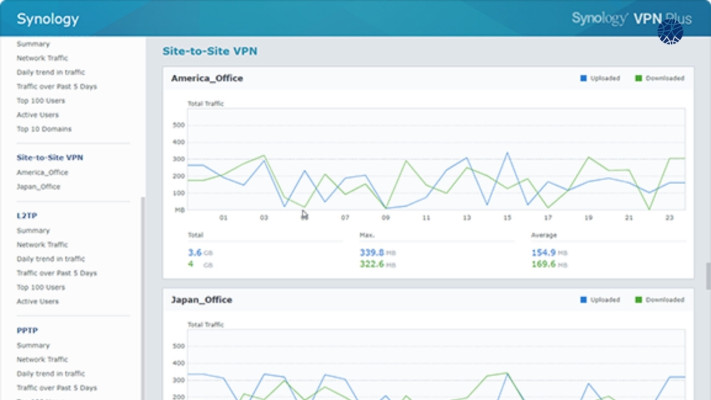The height and width of the screenshot is (400, 711).
Task: Open Top 10 Domains in sidebar
Action: pos(44,129)
